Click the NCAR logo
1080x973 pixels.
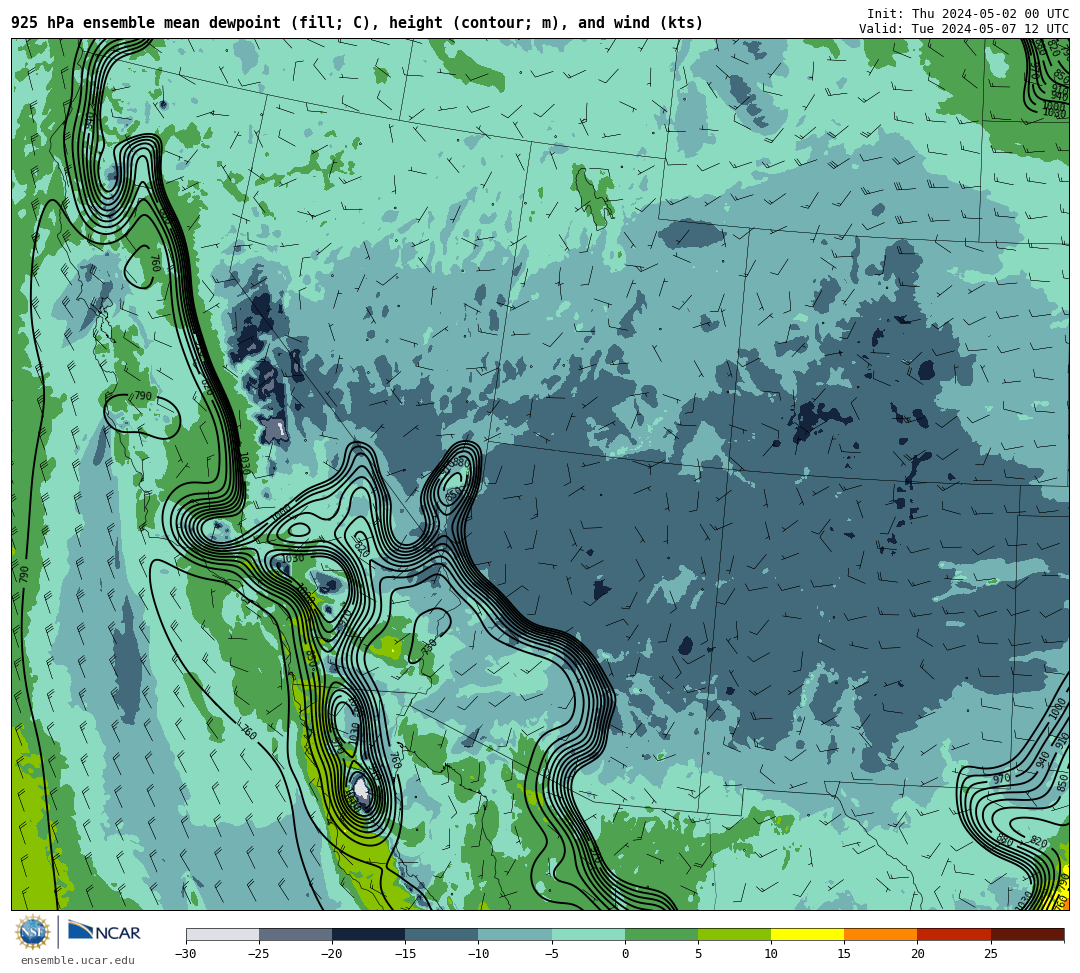pos(104,932)
